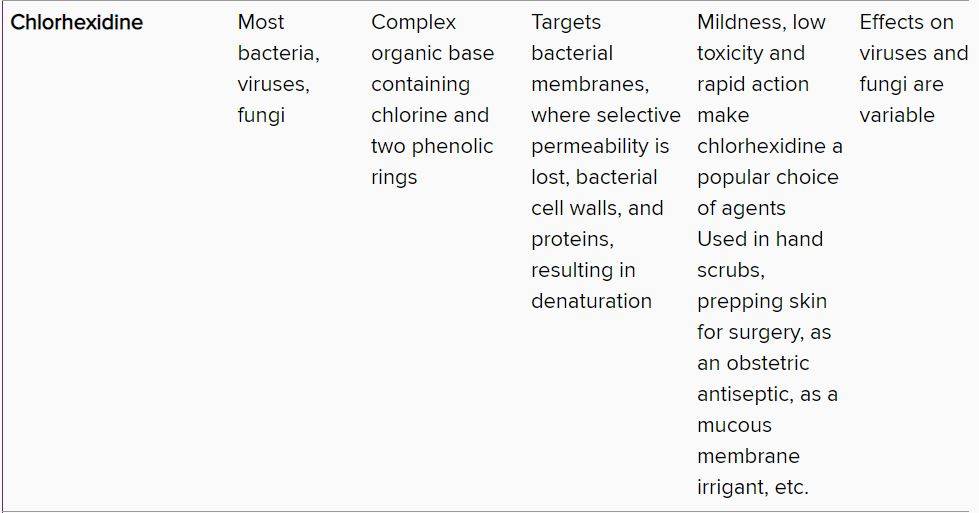Click 'permeability is' text line

coord(600,146)
